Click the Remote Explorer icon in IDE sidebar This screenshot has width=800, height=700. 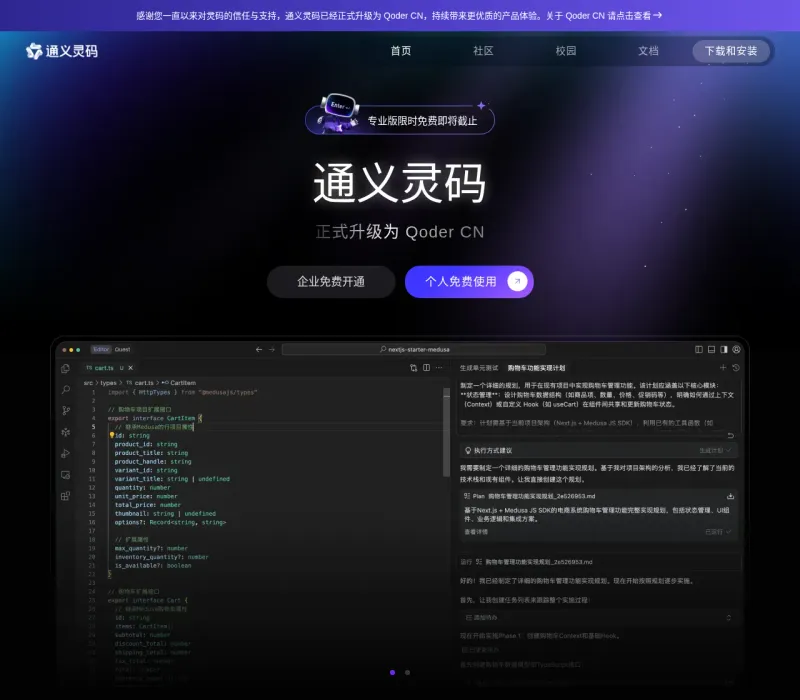point(65,475)
